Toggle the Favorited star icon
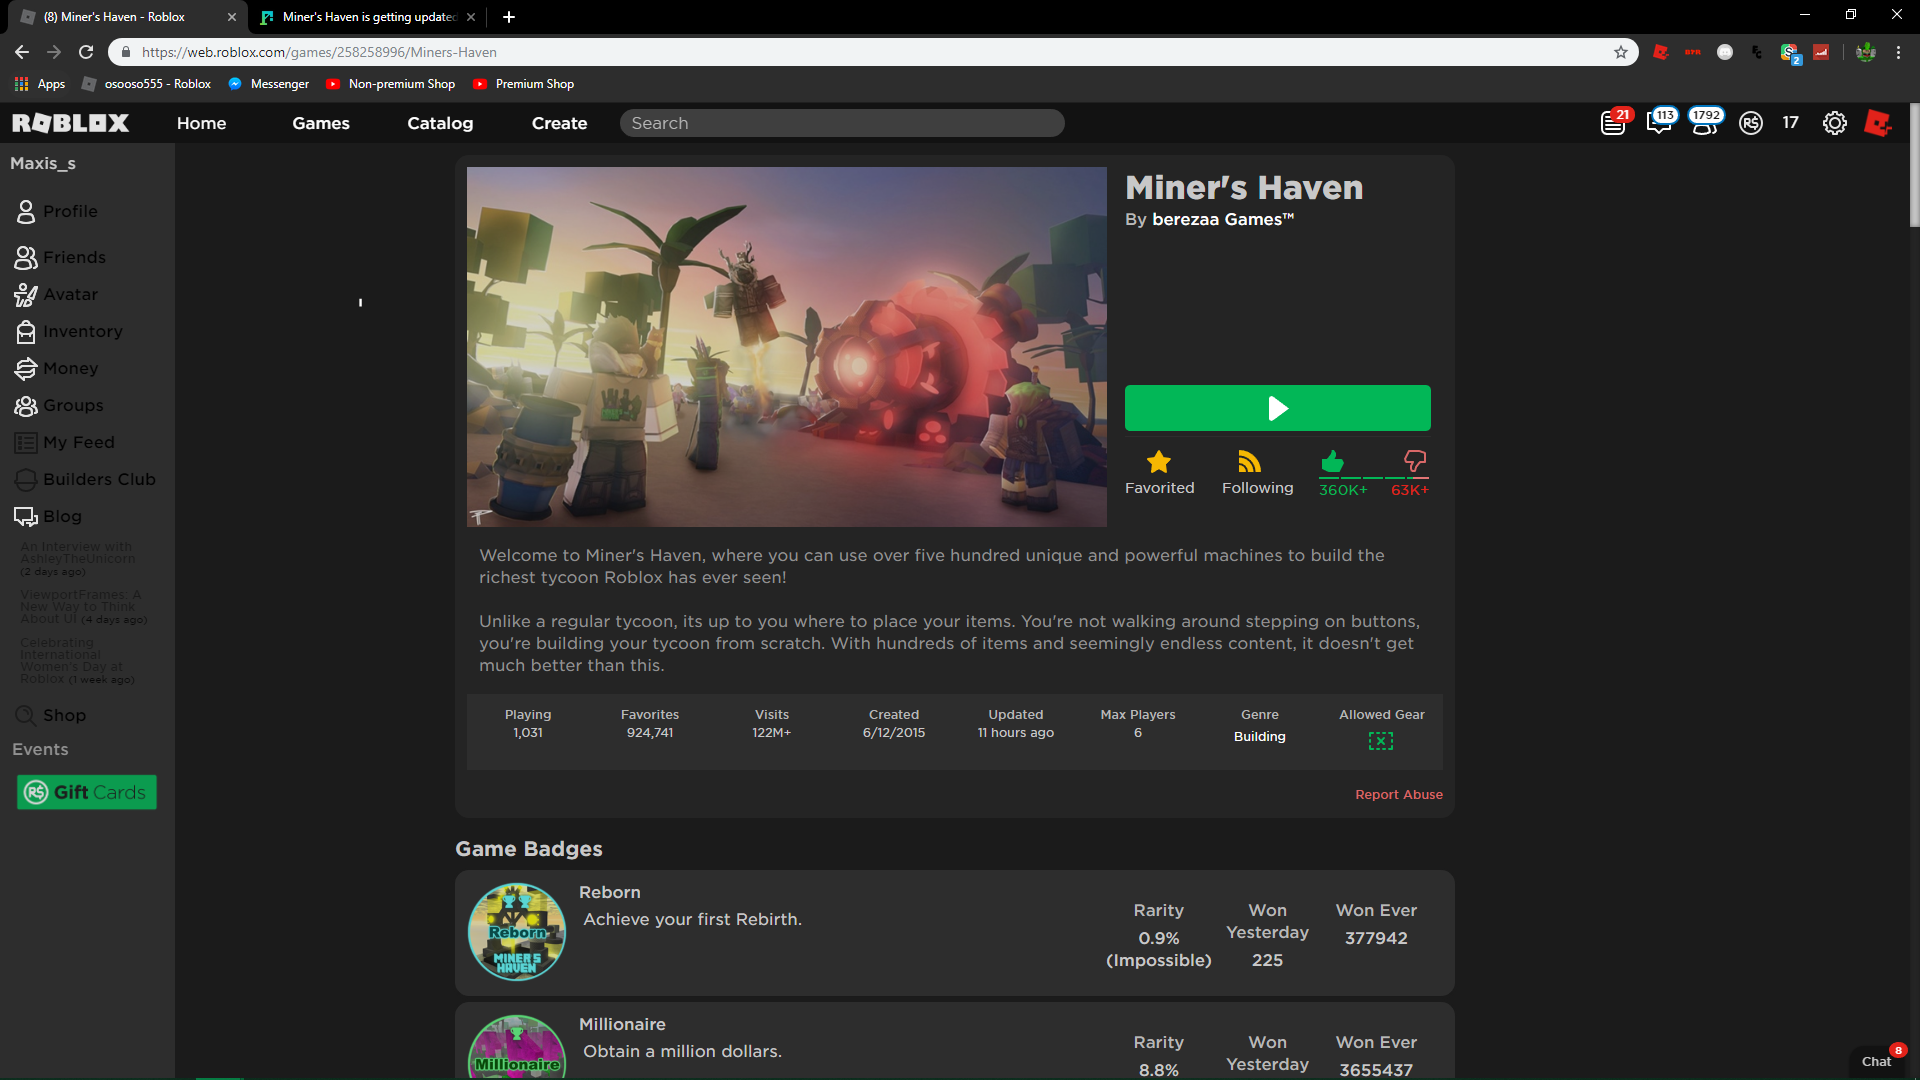 click(x=1159, y=462)
